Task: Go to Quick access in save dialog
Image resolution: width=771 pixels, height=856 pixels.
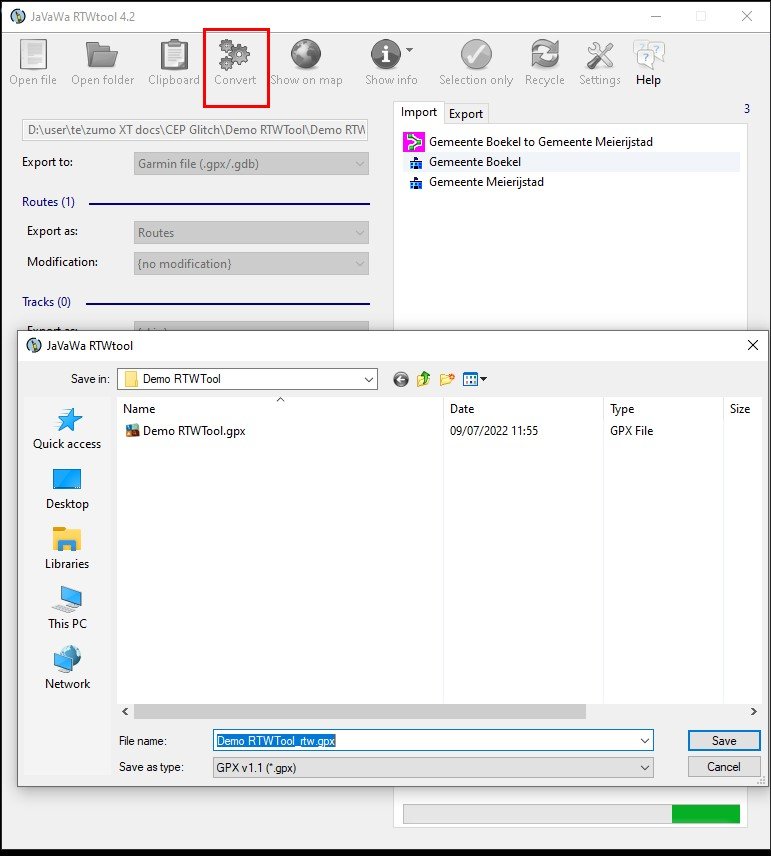Action: point(67,429)
